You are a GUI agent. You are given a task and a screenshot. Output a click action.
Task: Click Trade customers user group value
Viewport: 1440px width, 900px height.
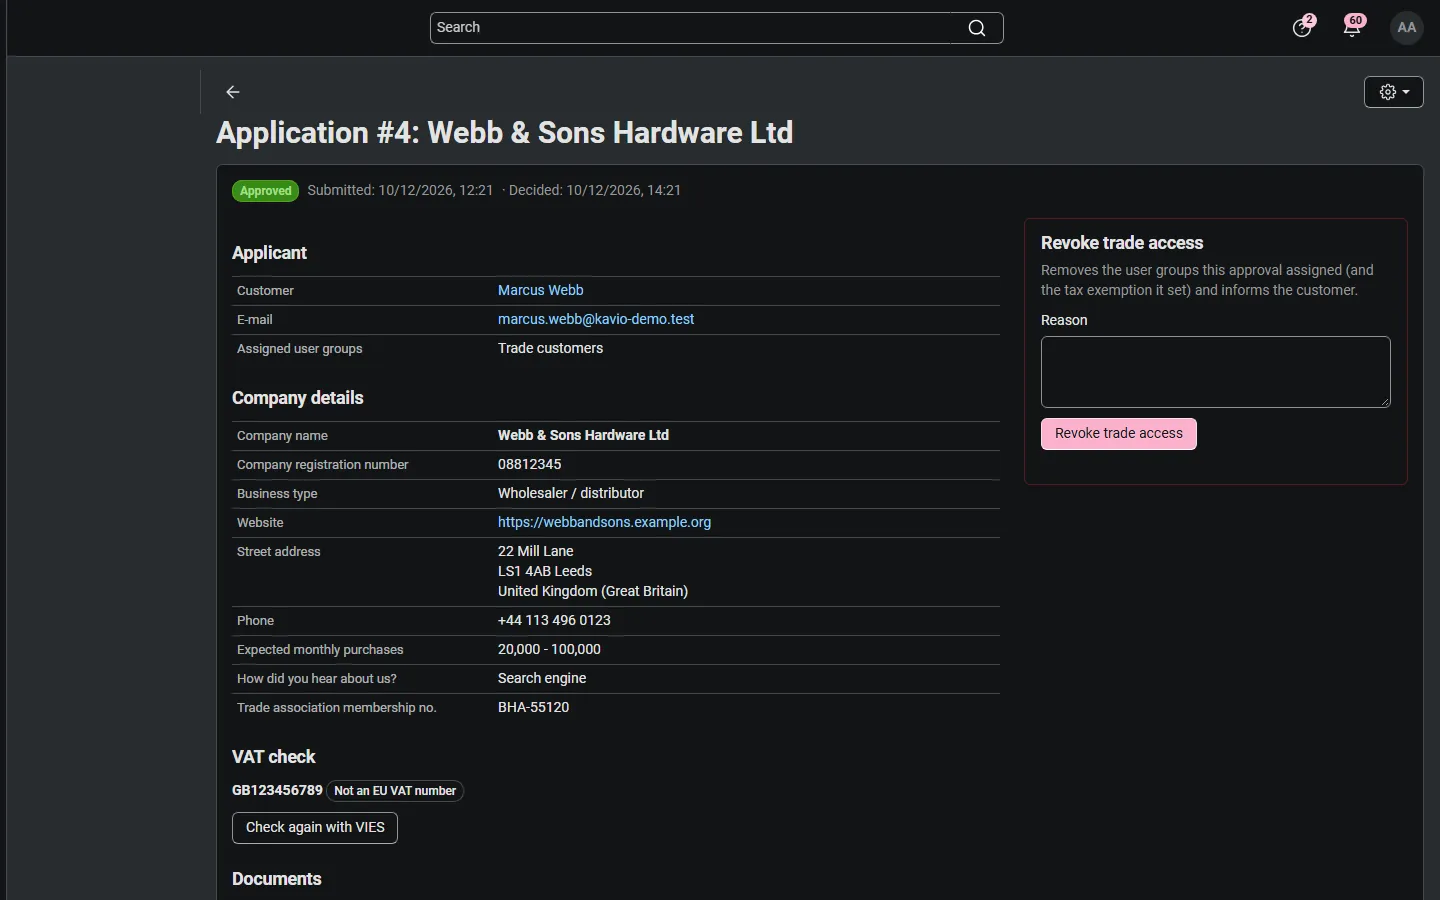pos(550,348)
